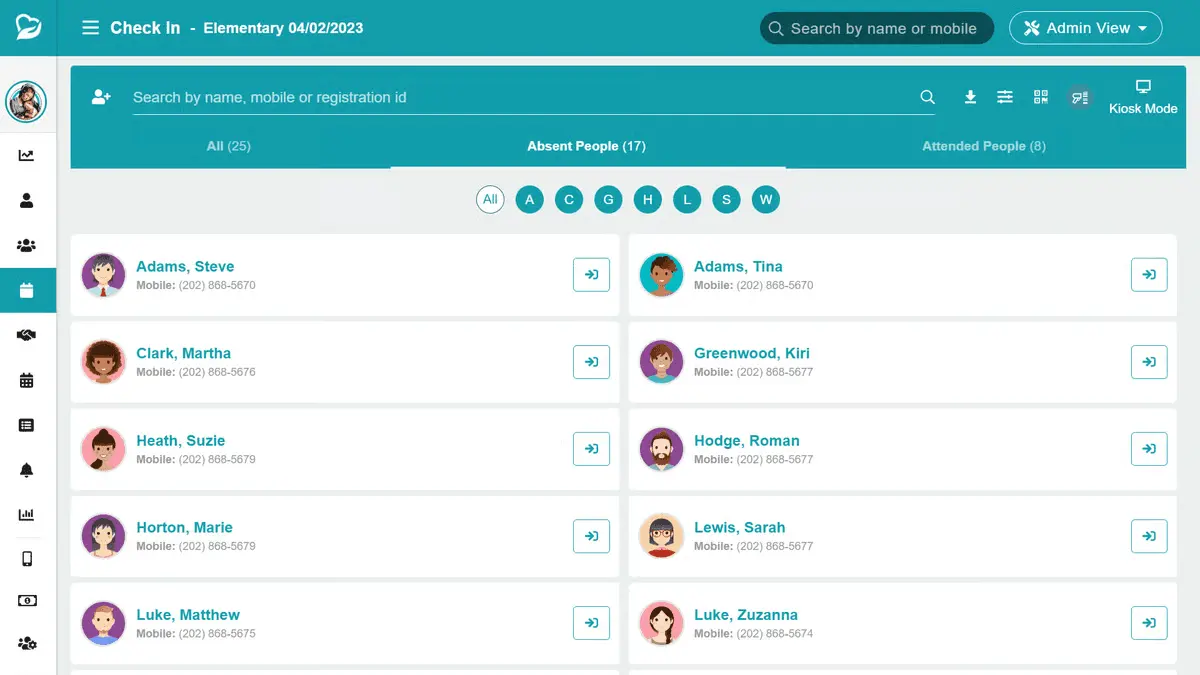This screenshot has height=675, width=1200.
Task: Open the money giving sidebar icon
Action: click(x=27, y=601)
